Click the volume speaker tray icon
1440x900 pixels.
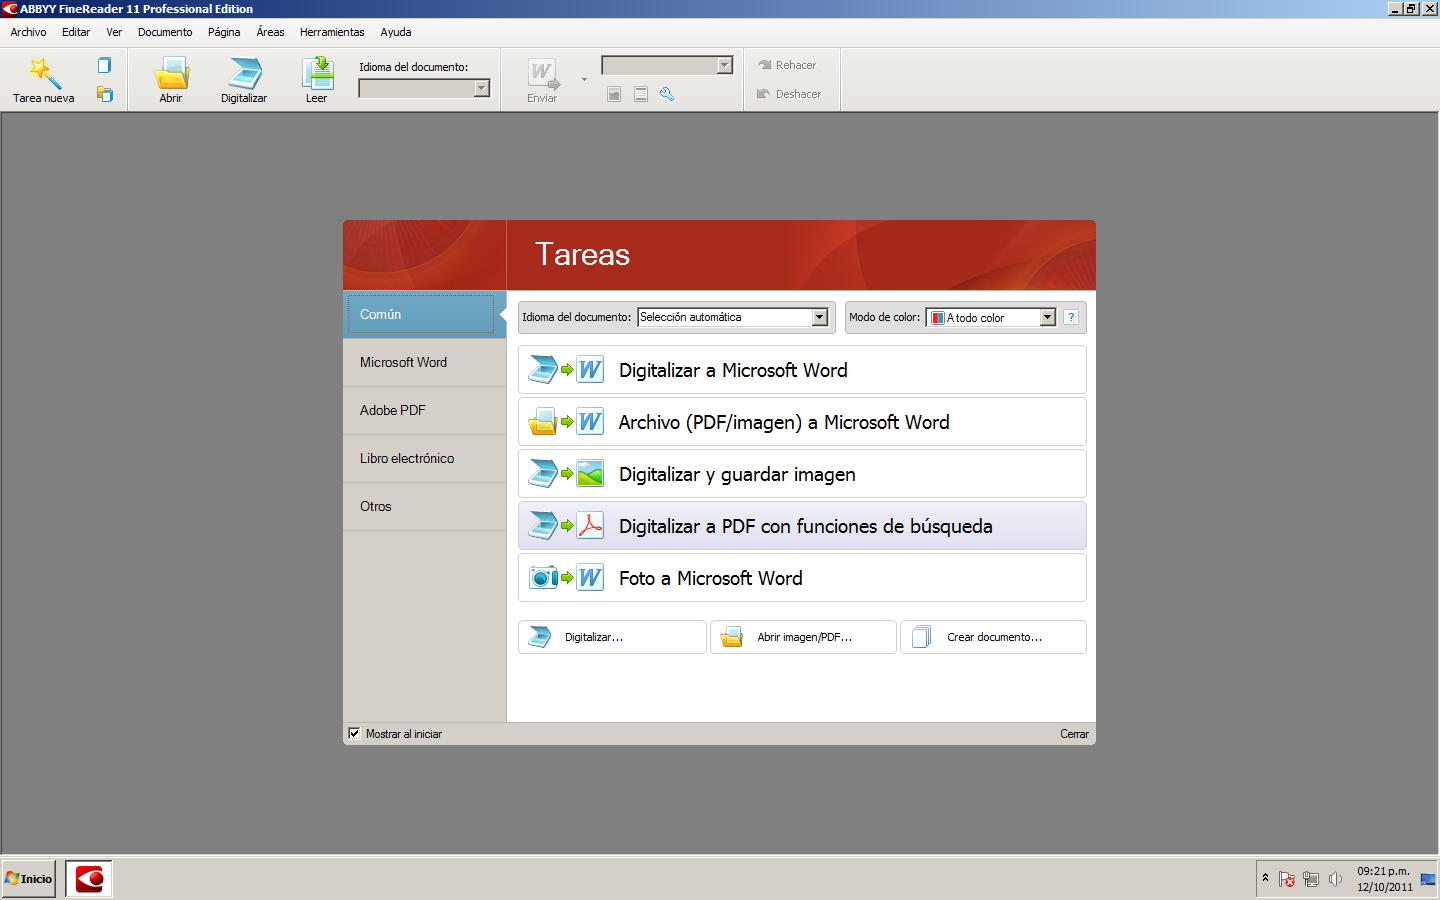pos(1335,879)
